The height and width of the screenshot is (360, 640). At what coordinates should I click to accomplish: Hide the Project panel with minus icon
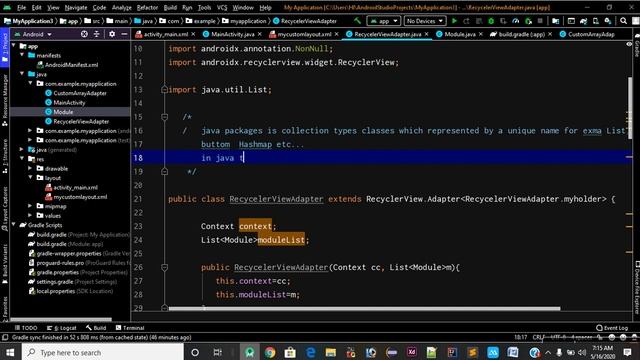[124, 34]
